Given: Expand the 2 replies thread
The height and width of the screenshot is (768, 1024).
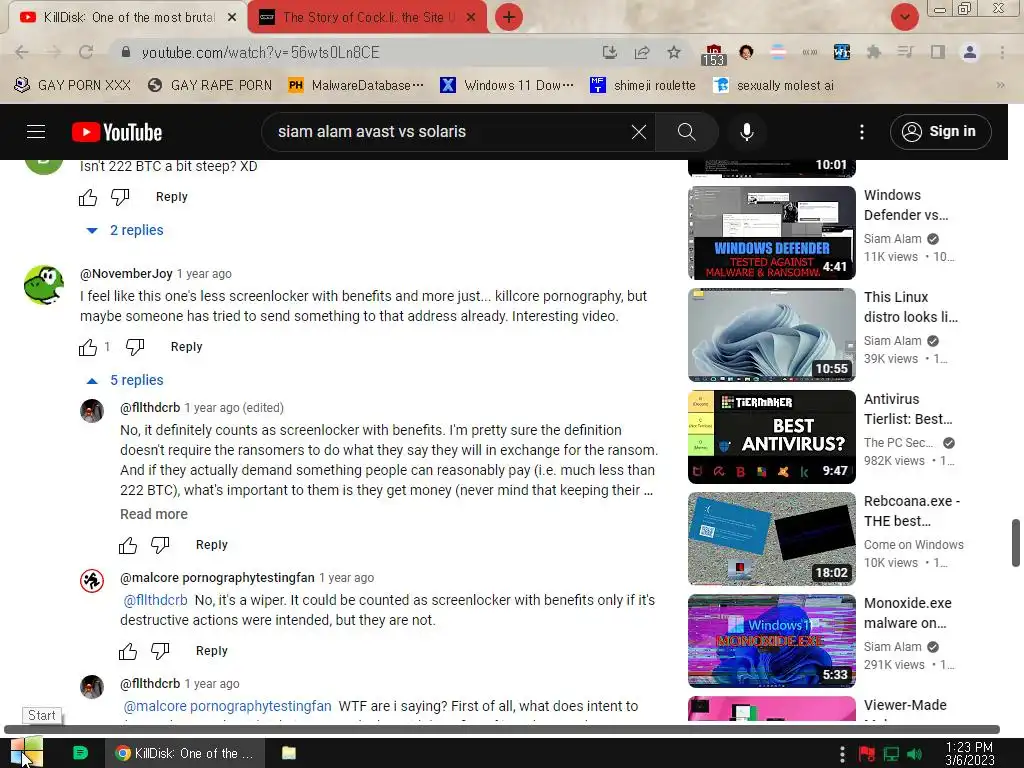Looking at the screenshot, I should click(125, 230).
